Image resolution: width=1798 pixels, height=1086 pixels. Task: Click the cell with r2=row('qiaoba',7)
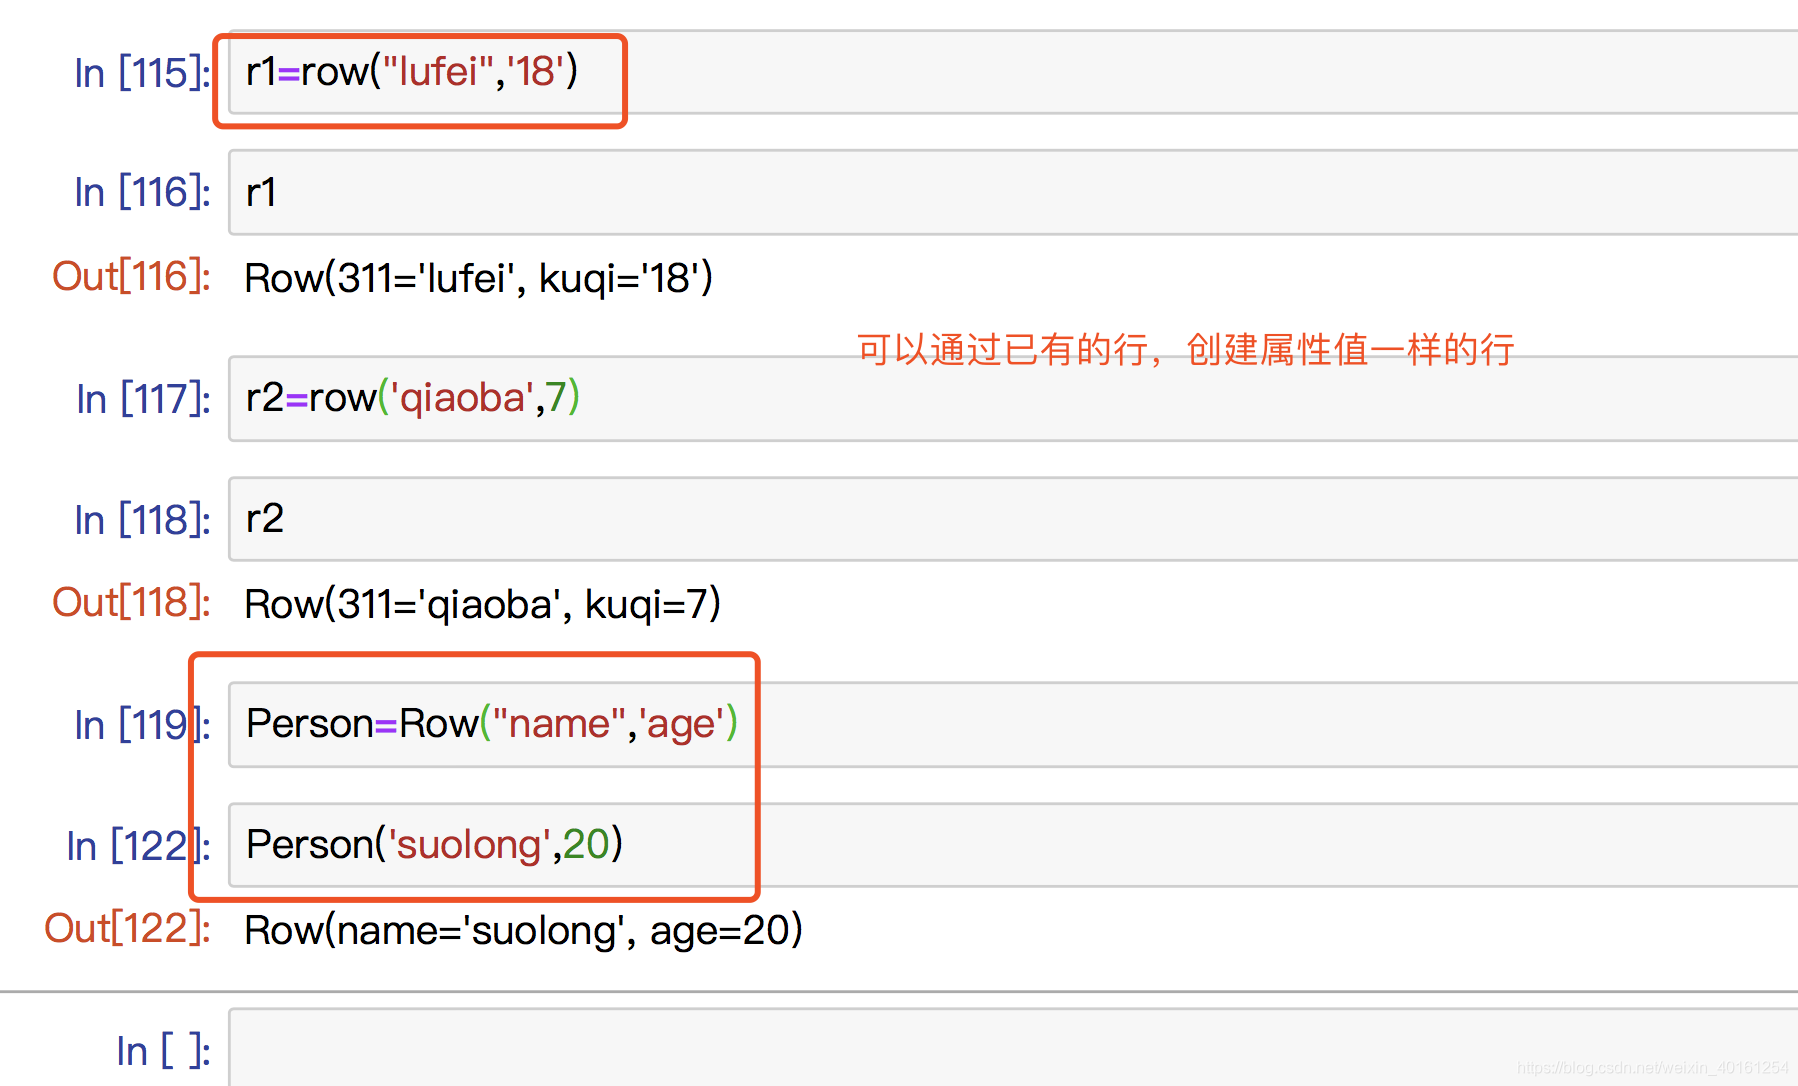point(1013,398)
